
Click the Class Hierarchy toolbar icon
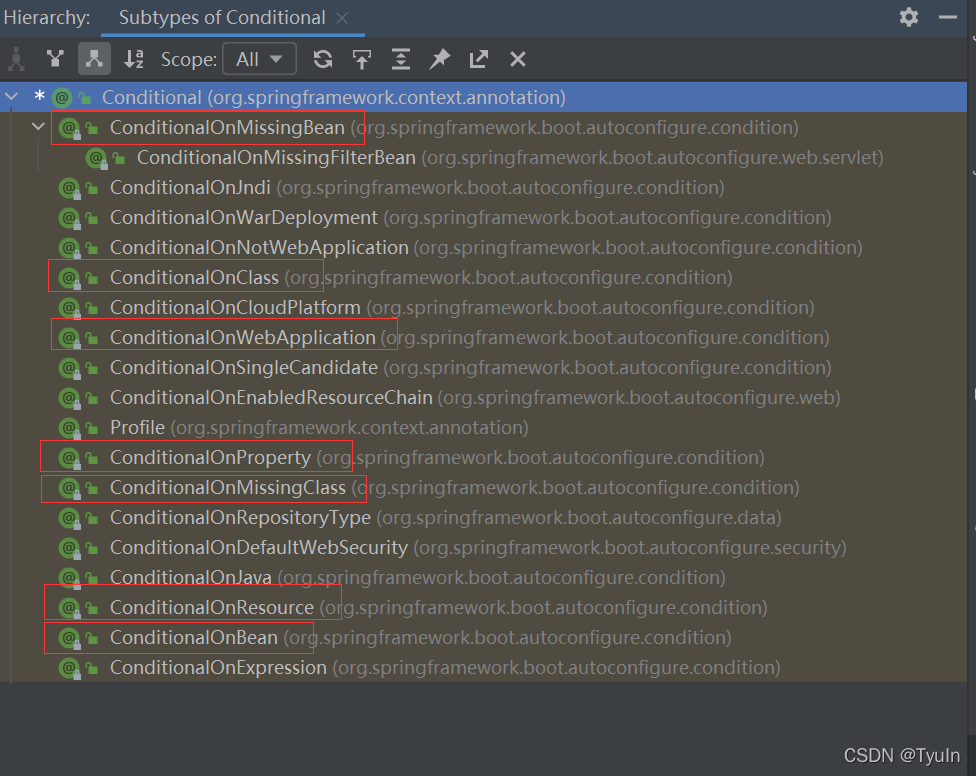click(x=16, y=59)
